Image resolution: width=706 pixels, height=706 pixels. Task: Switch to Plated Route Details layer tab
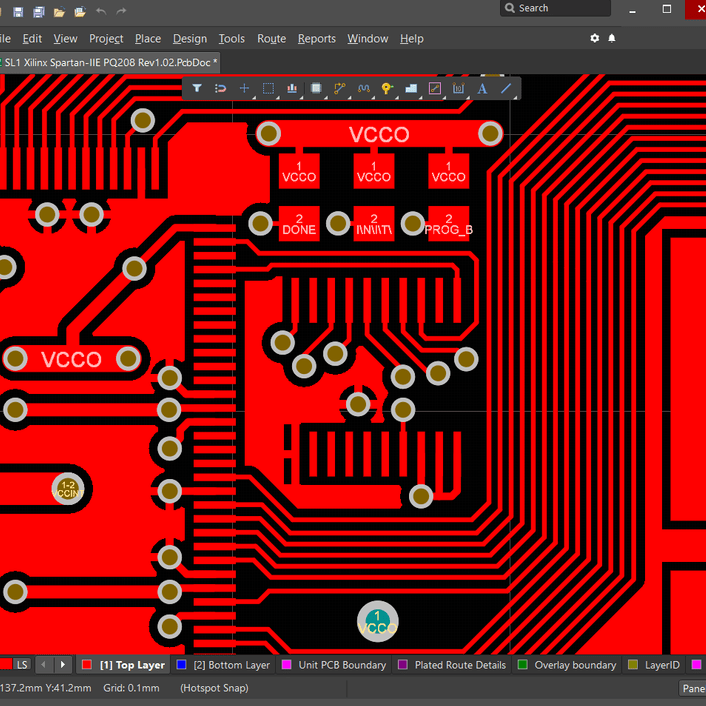coord(452,665)
